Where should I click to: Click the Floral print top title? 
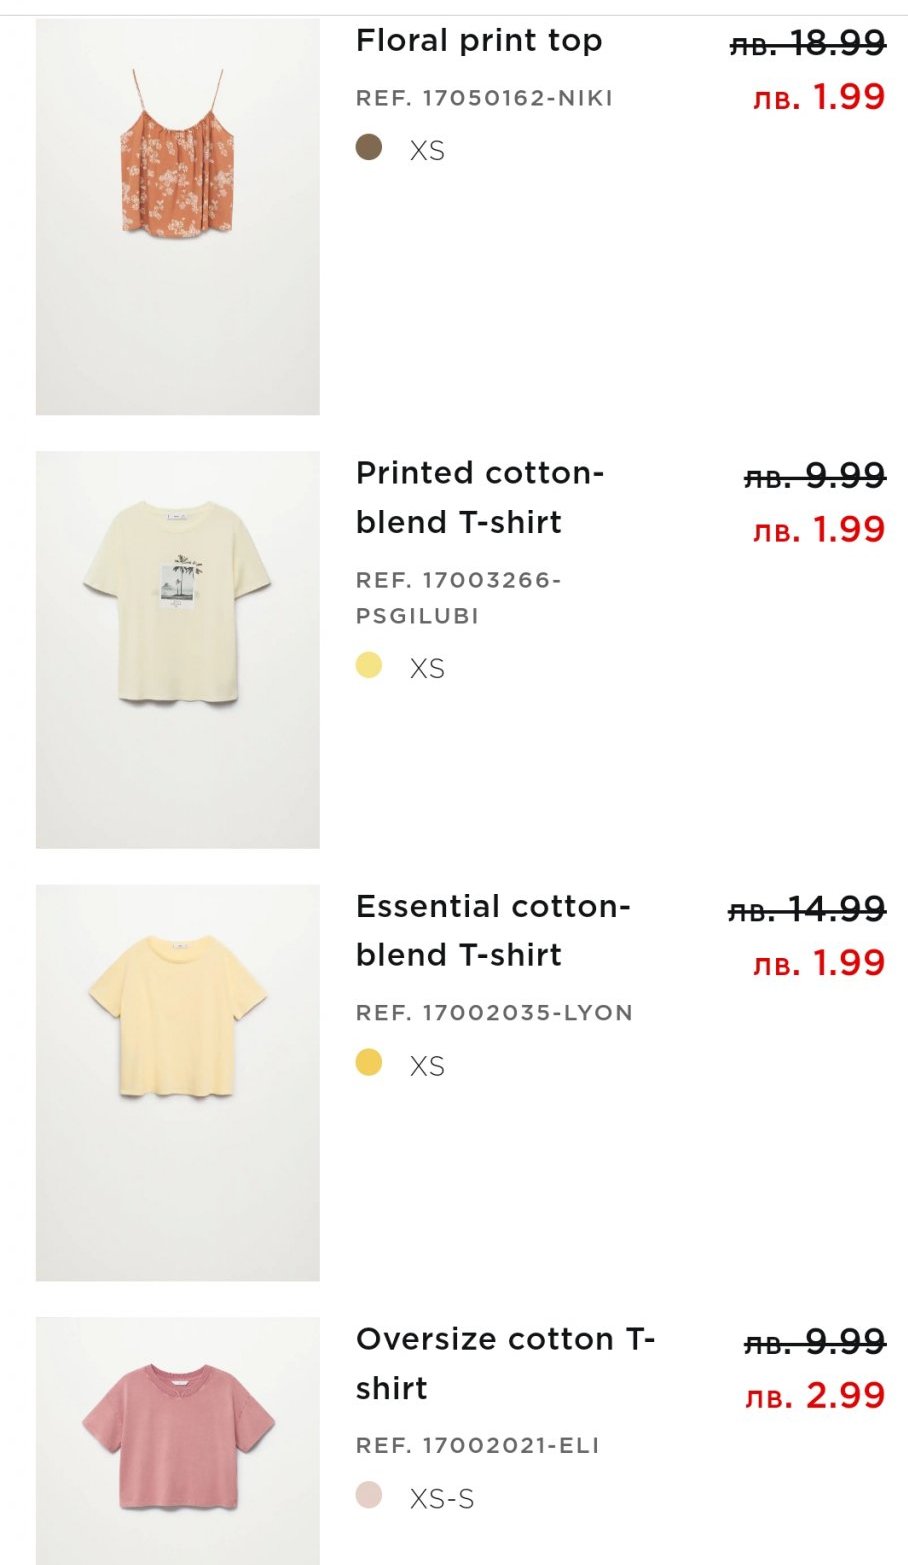[479, 41]
